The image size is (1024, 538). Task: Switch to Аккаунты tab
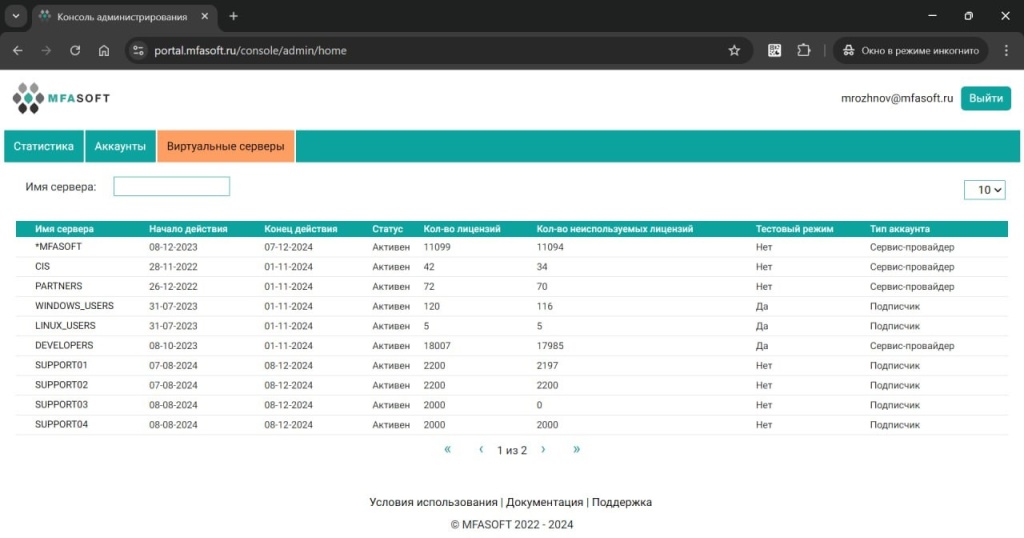[x=120, y=146]
